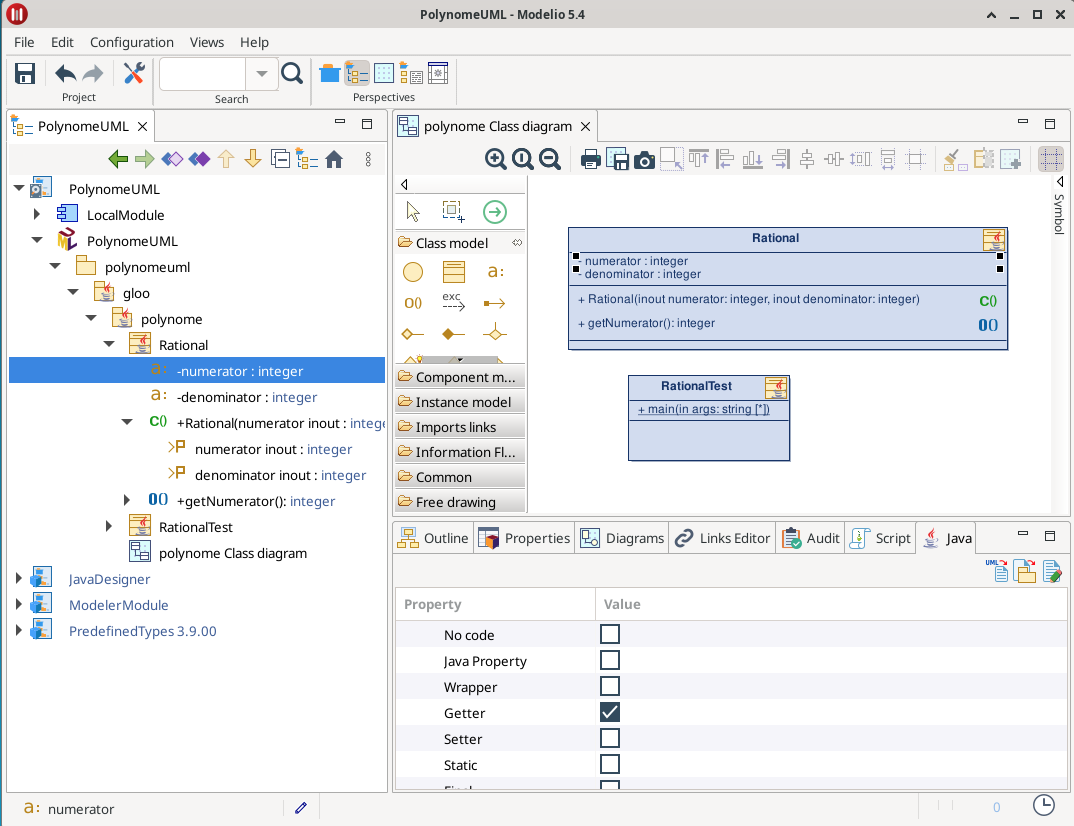Pick the Class tool in Class model palette
This screenshot has width=1074, height=826.
tap(453, 272)
